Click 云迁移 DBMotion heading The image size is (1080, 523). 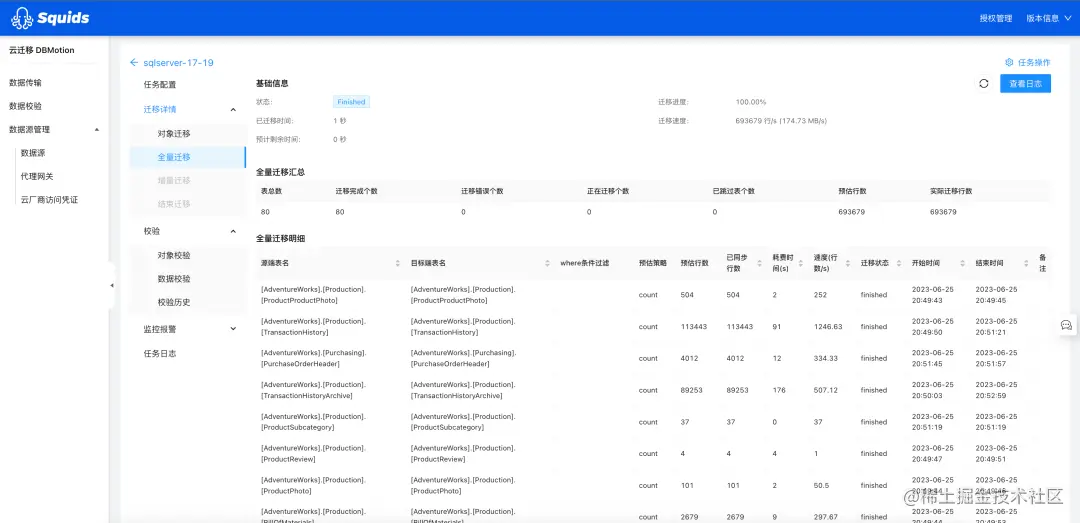(x=41, y=50)
